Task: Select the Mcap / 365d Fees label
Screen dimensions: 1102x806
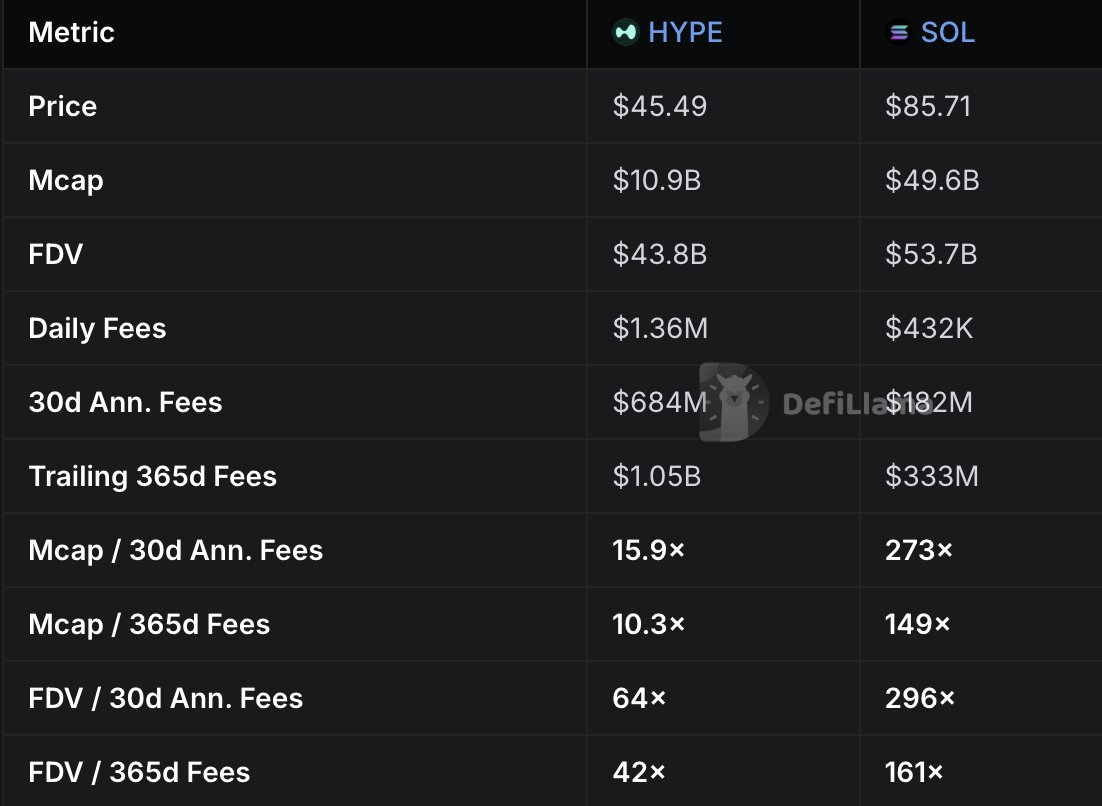Action: pos(149,625)
